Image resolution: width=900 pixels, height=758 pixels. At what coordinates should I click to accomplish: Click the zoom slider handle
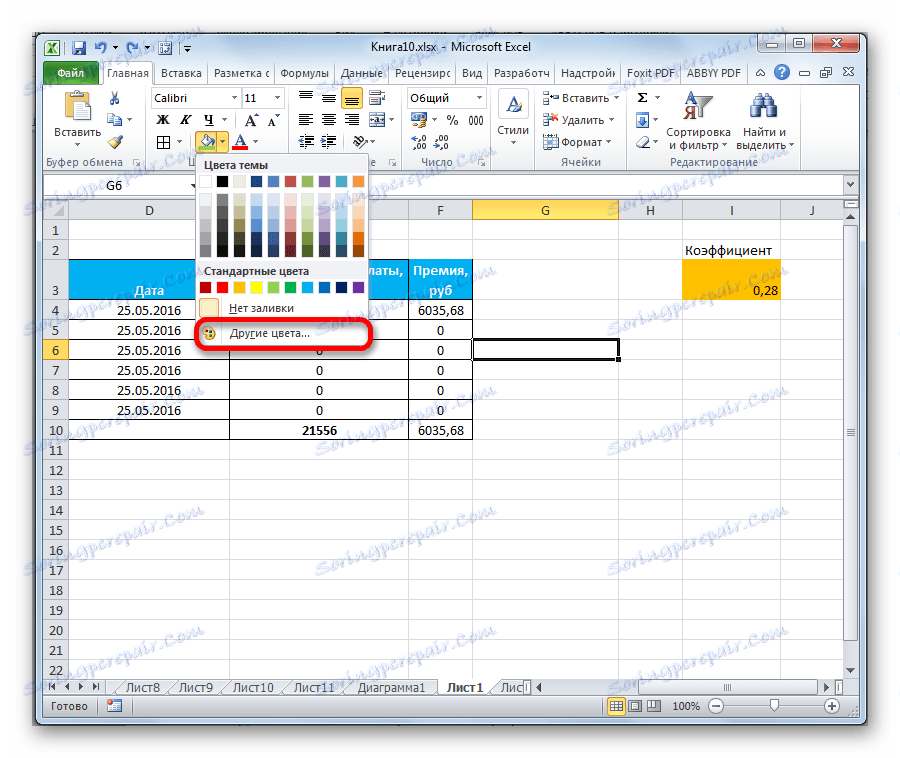[x=774, y=706]
